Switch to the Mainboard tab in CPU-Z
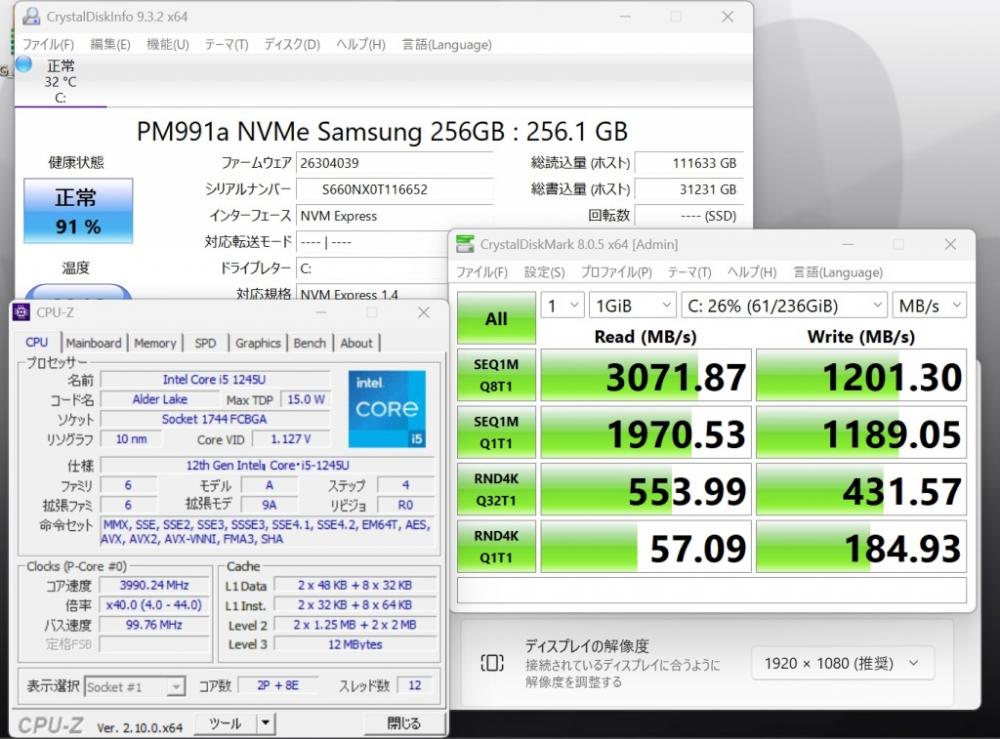 pos(94,343)
